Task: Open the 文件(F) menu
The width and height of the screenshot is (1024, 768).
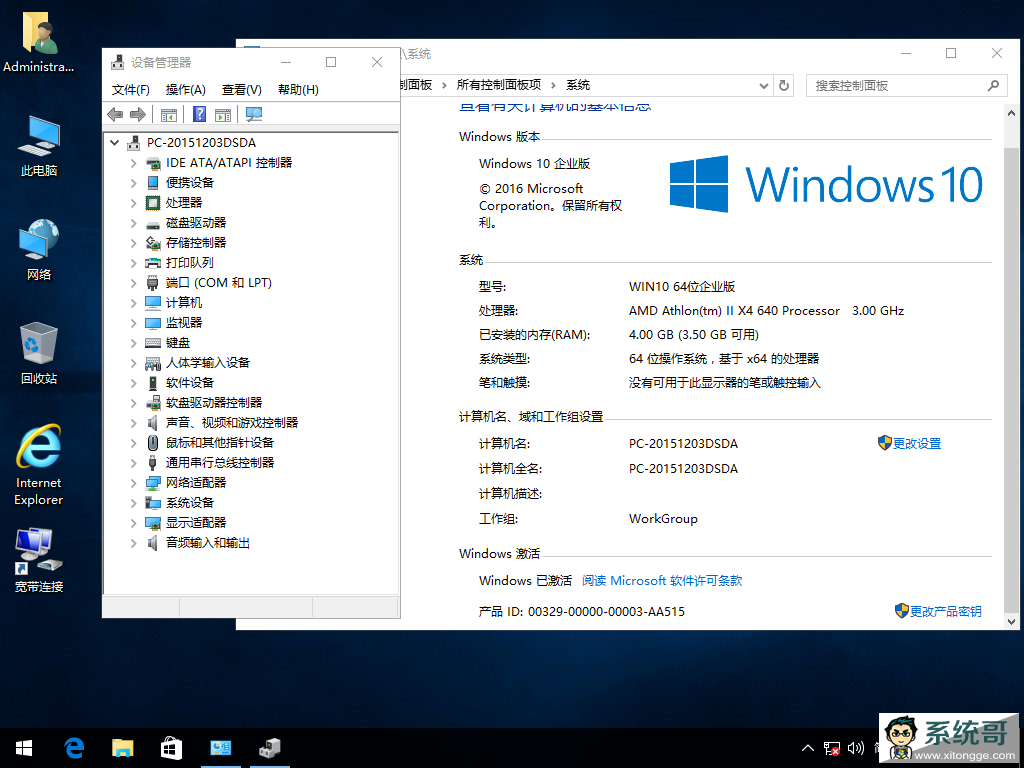Action: 131,89
